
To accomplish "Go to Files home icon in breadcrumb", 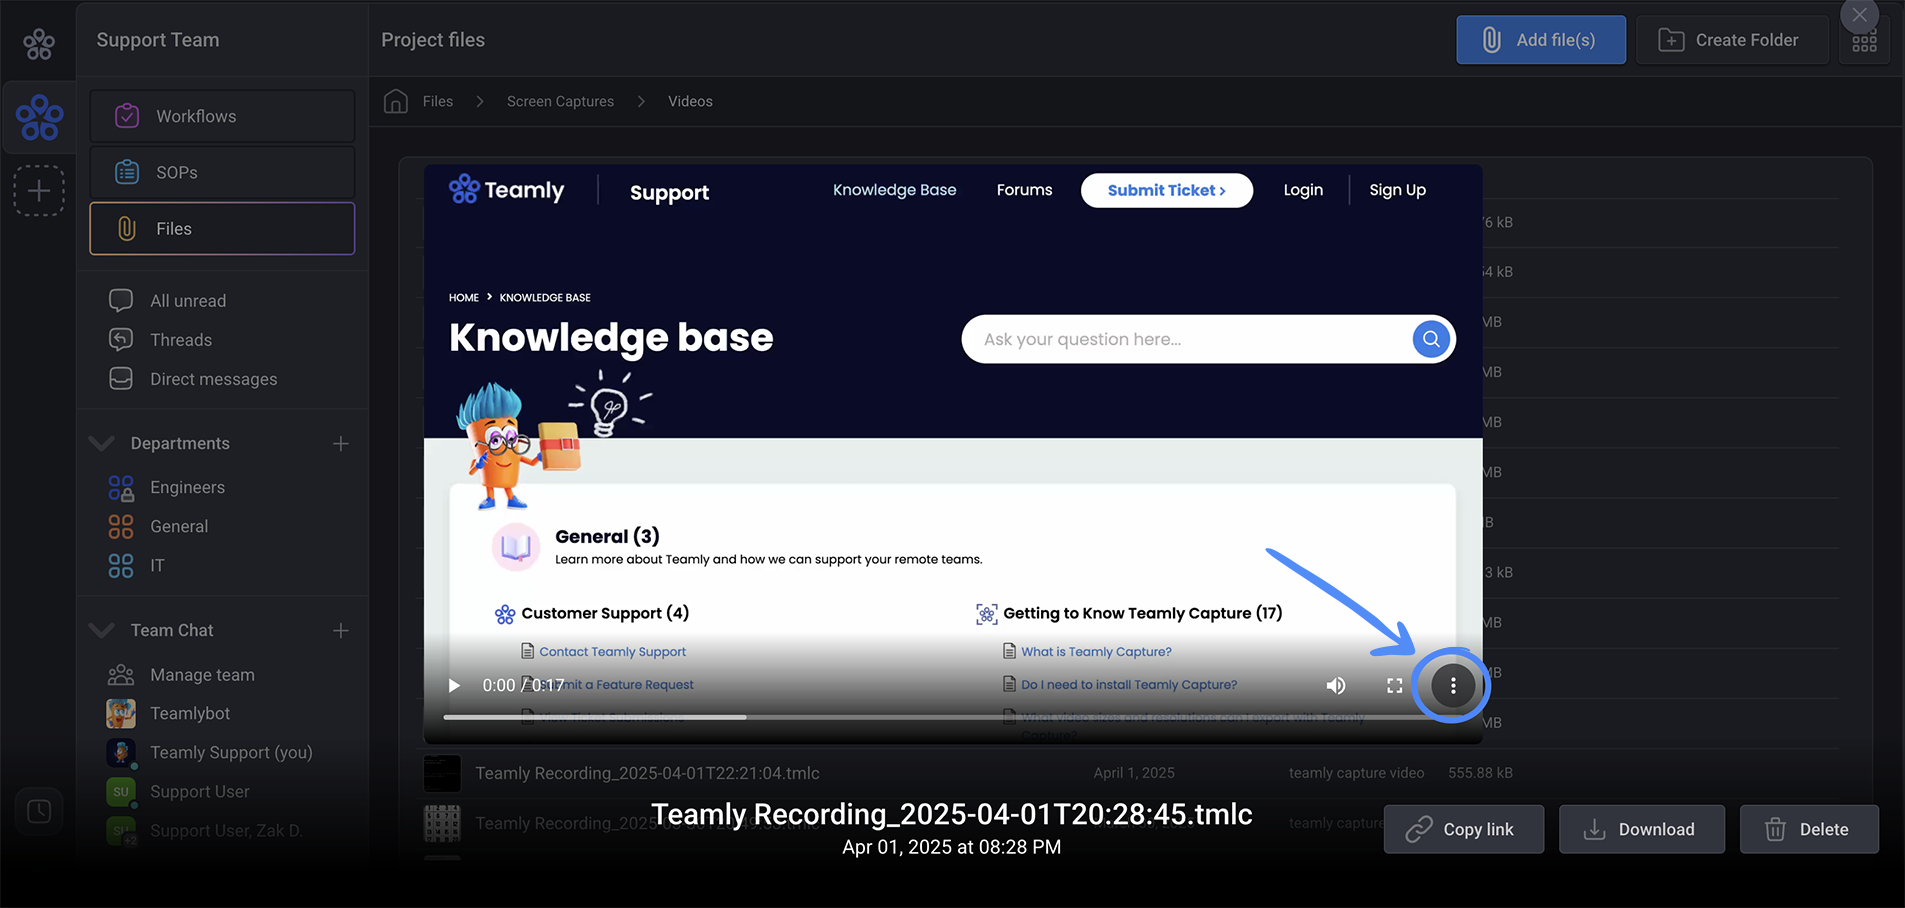I will pos(396,101).
